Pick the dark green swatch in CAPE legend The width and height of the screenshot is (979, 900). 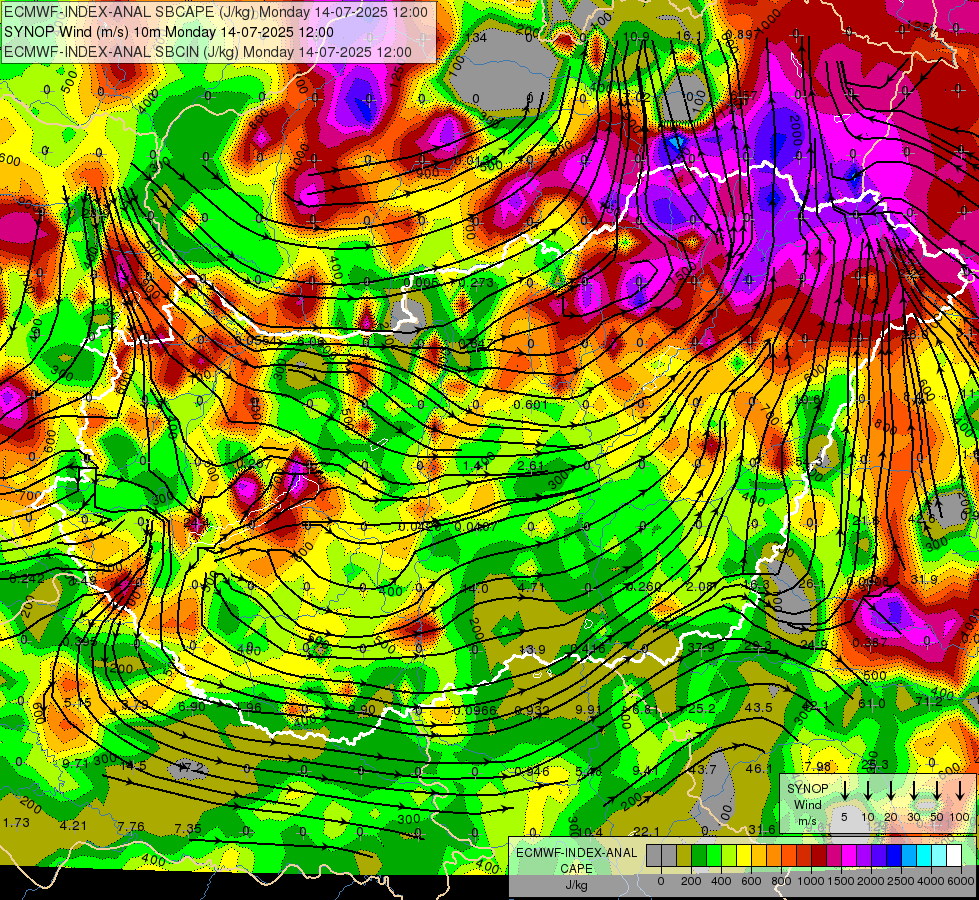pyautogui.click(x=699, y=855)
